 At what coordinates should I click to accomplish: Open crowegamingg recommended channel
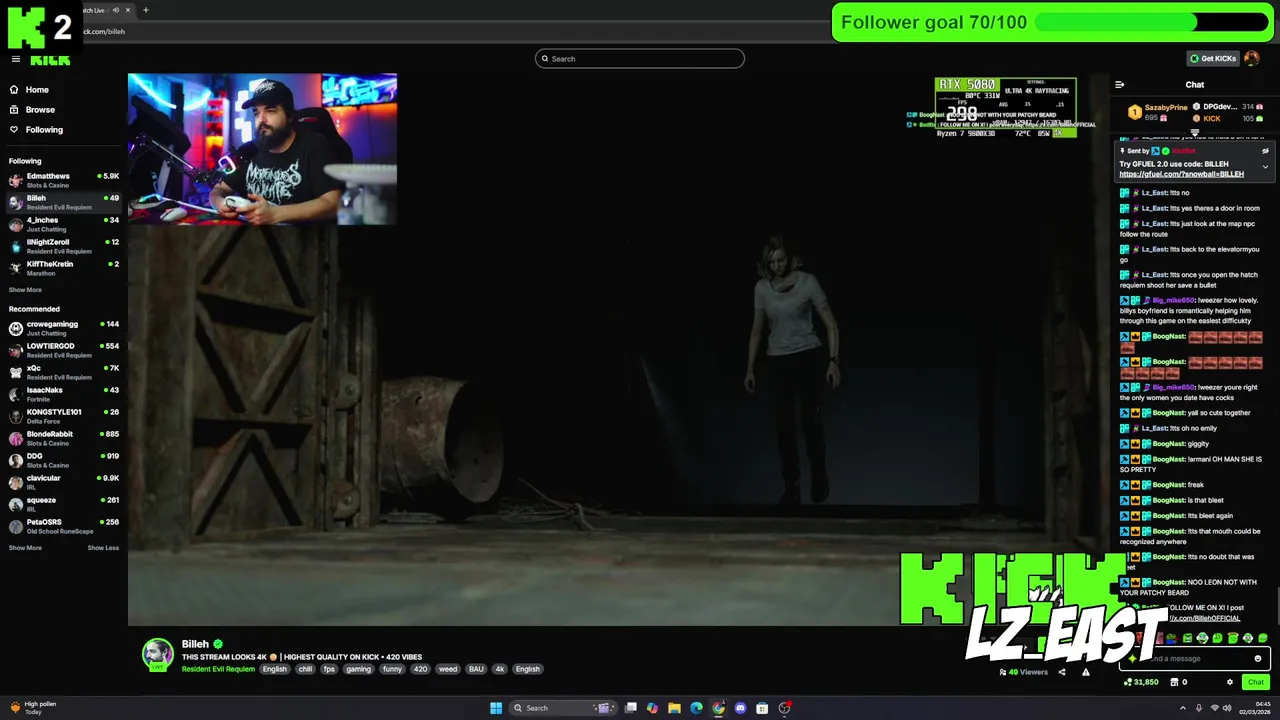[x=63, y=328]
